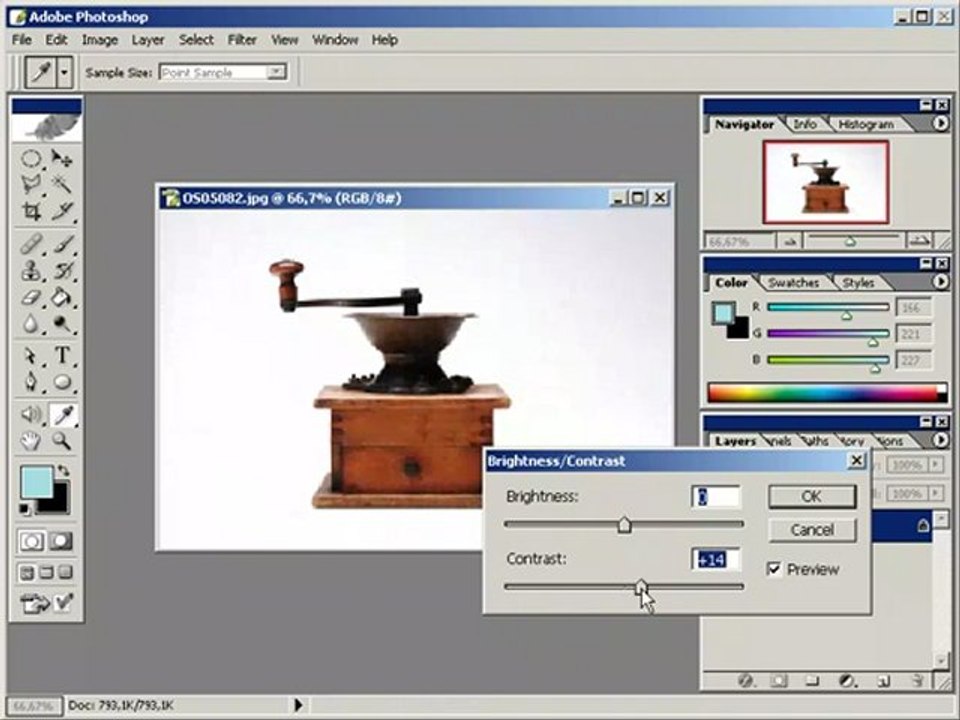This screenshot has height=720, width=960.
Task: Open the Filter menu
Action: point(242,40)
